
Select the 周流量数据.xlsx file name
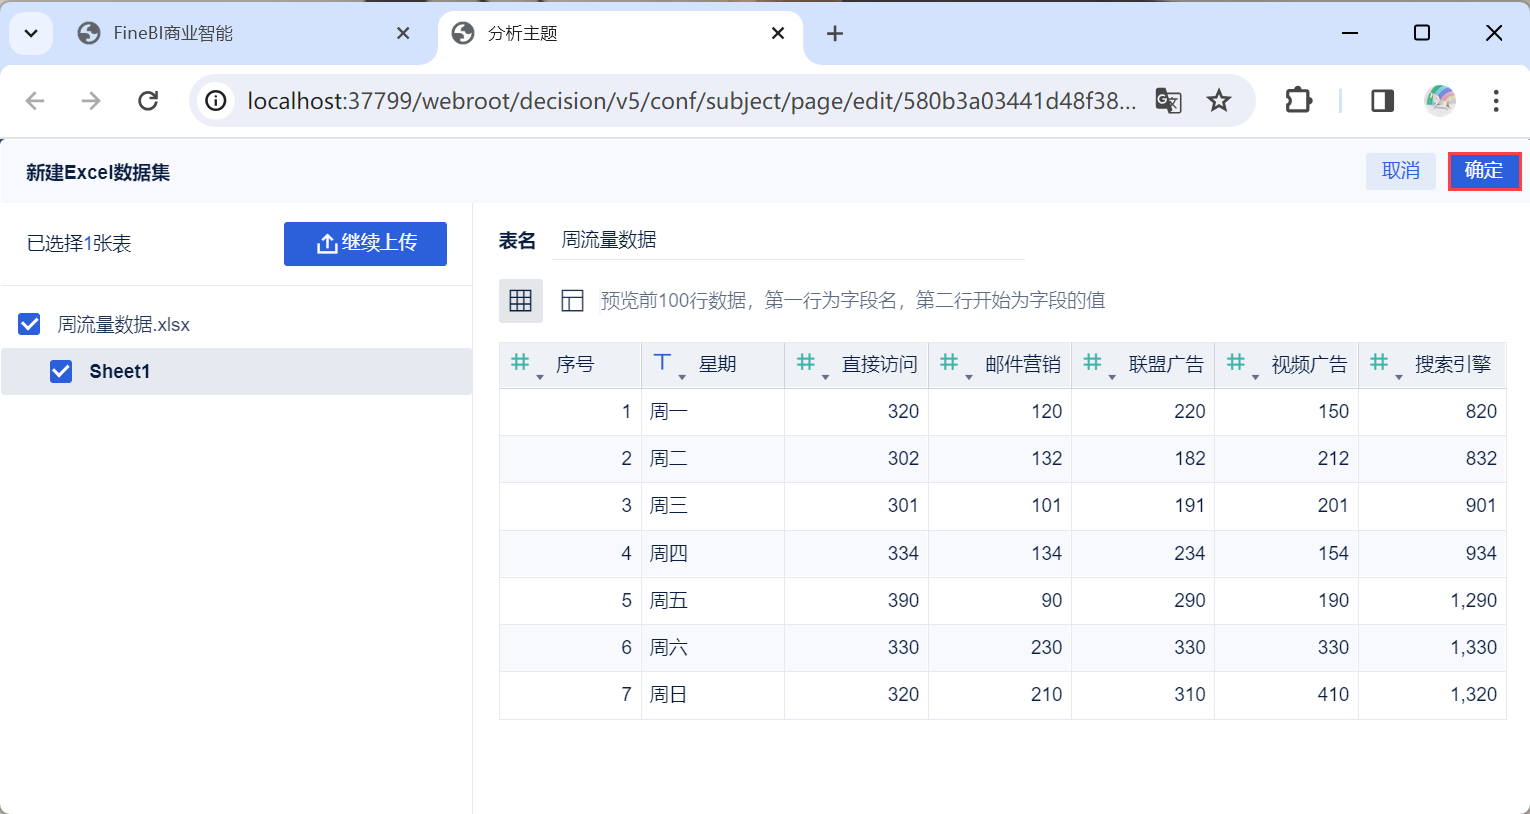pyautogui.click(x=124, y=324)
